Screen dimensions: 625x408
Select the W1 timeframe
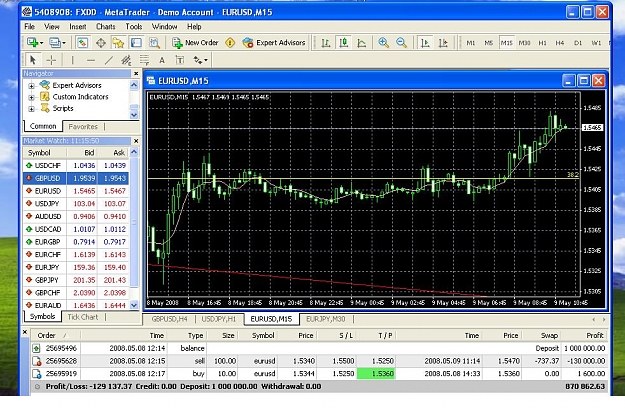click(596, 43)
